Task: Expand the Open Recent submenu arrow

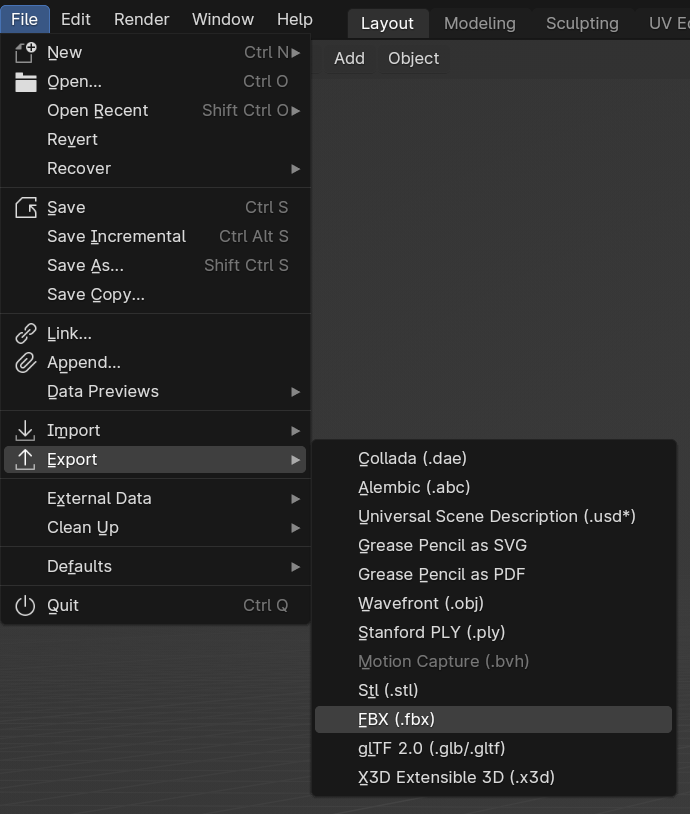Action: pyautogui.click(x=295, y=111)
